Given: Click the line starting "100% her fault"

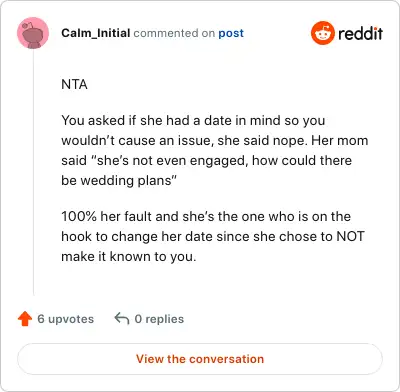Looking at the screenshot, I should (206, 216).
